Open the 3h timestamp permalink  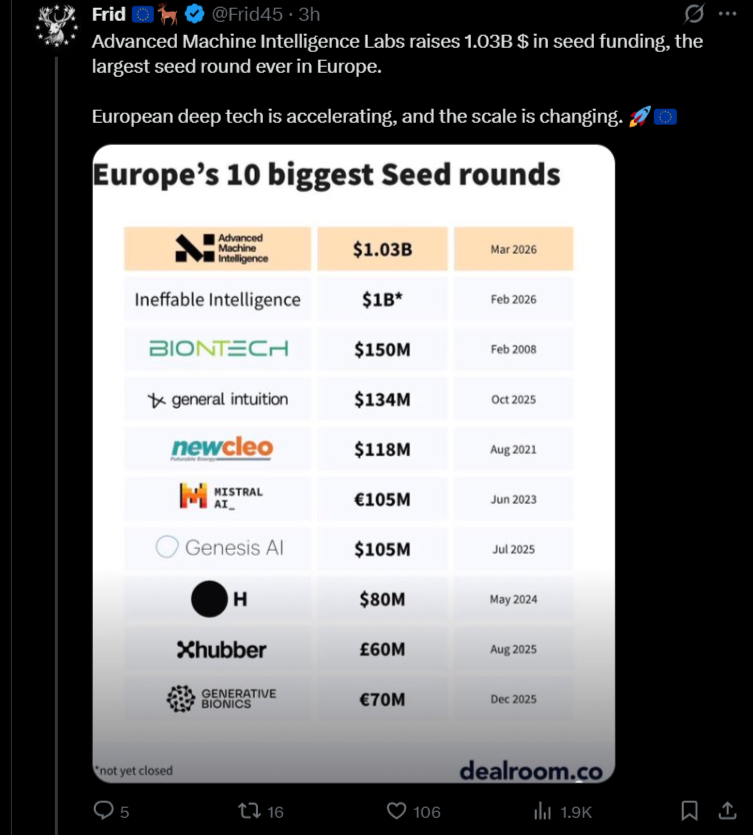point(309,14)
